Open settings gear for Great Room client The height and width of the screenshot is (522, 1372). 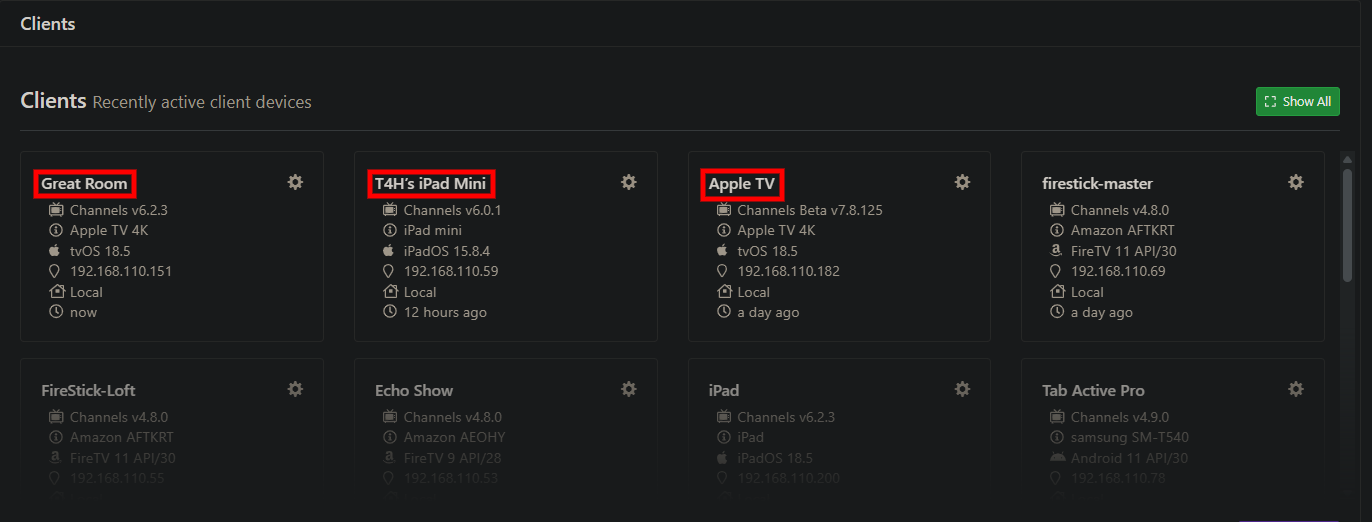pyautogui.click(x=295, y=182)
